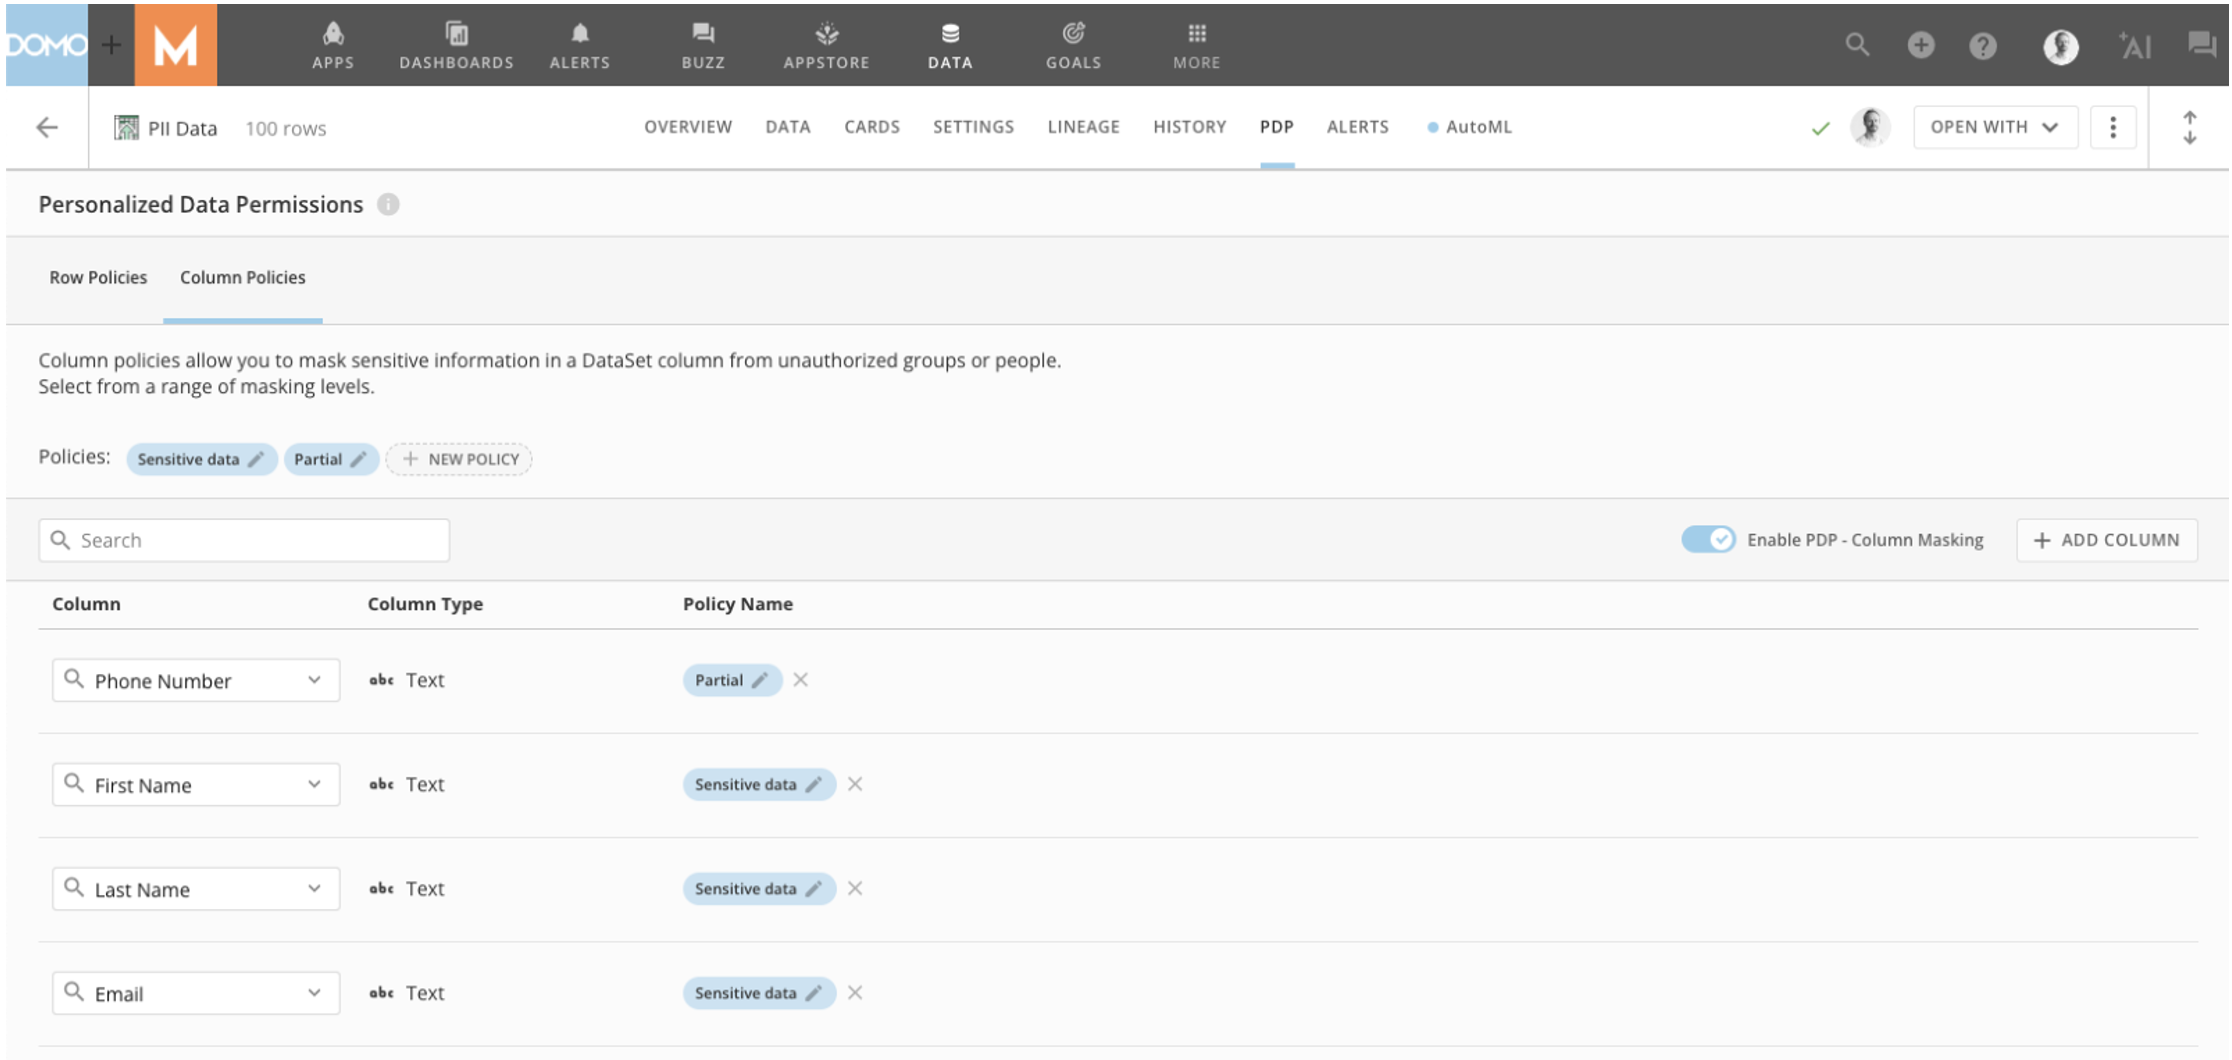
Task: Edit Sensitive data pencil in Email row
Action: pos(814,993)
